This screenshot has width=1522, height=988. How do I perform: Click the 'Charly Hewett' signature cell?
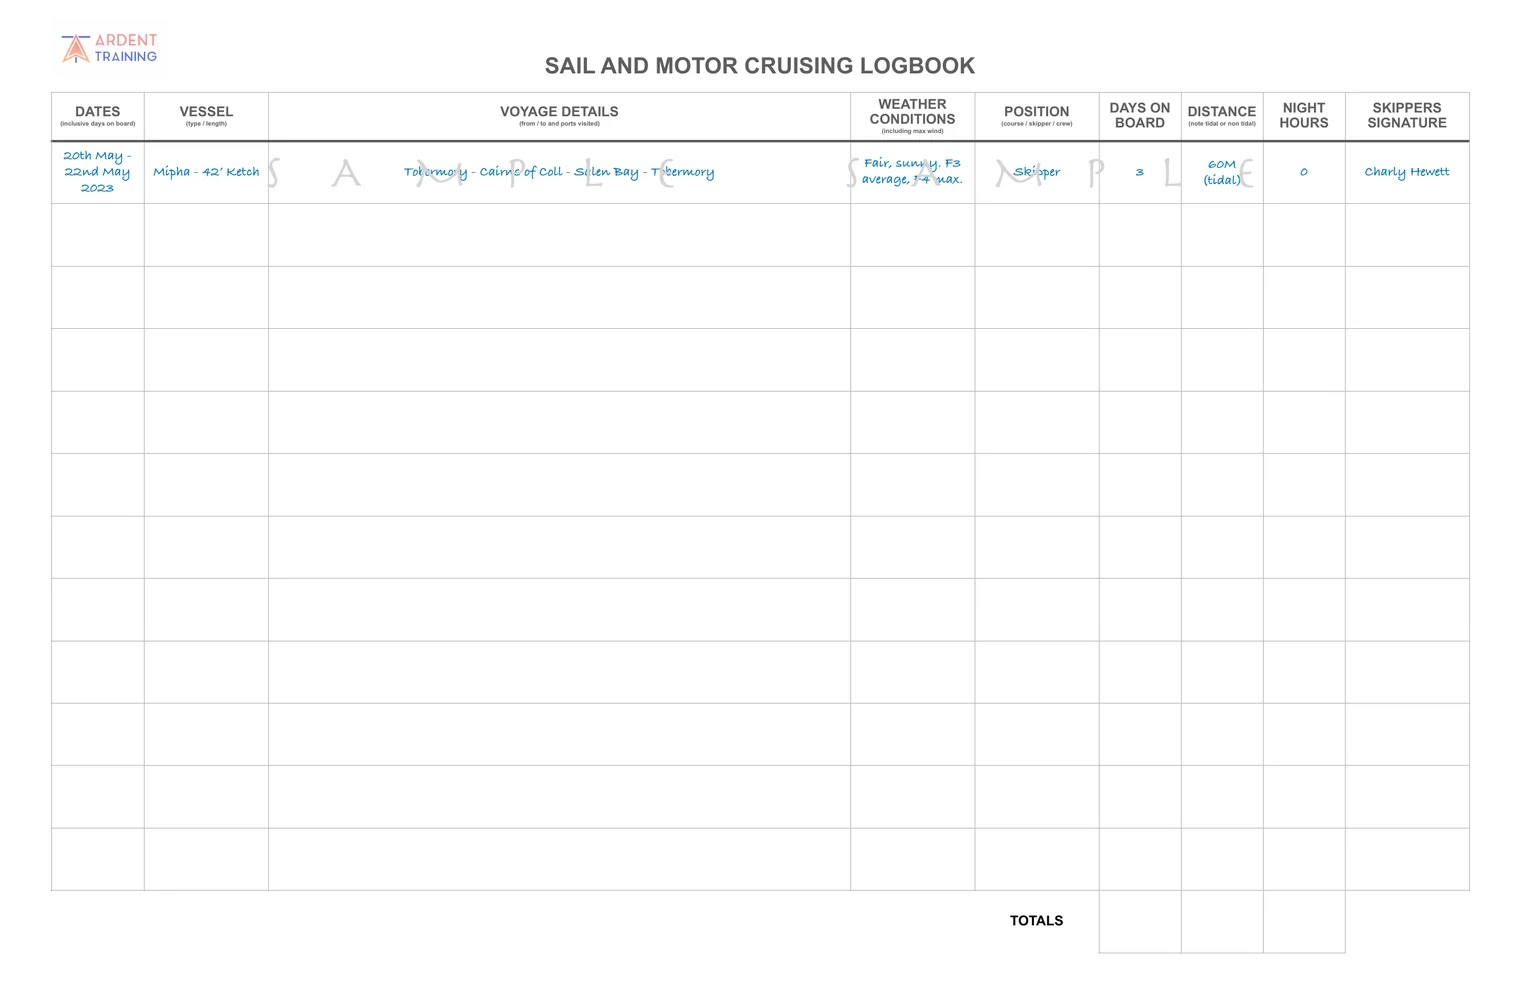[x=1406, y=172]
